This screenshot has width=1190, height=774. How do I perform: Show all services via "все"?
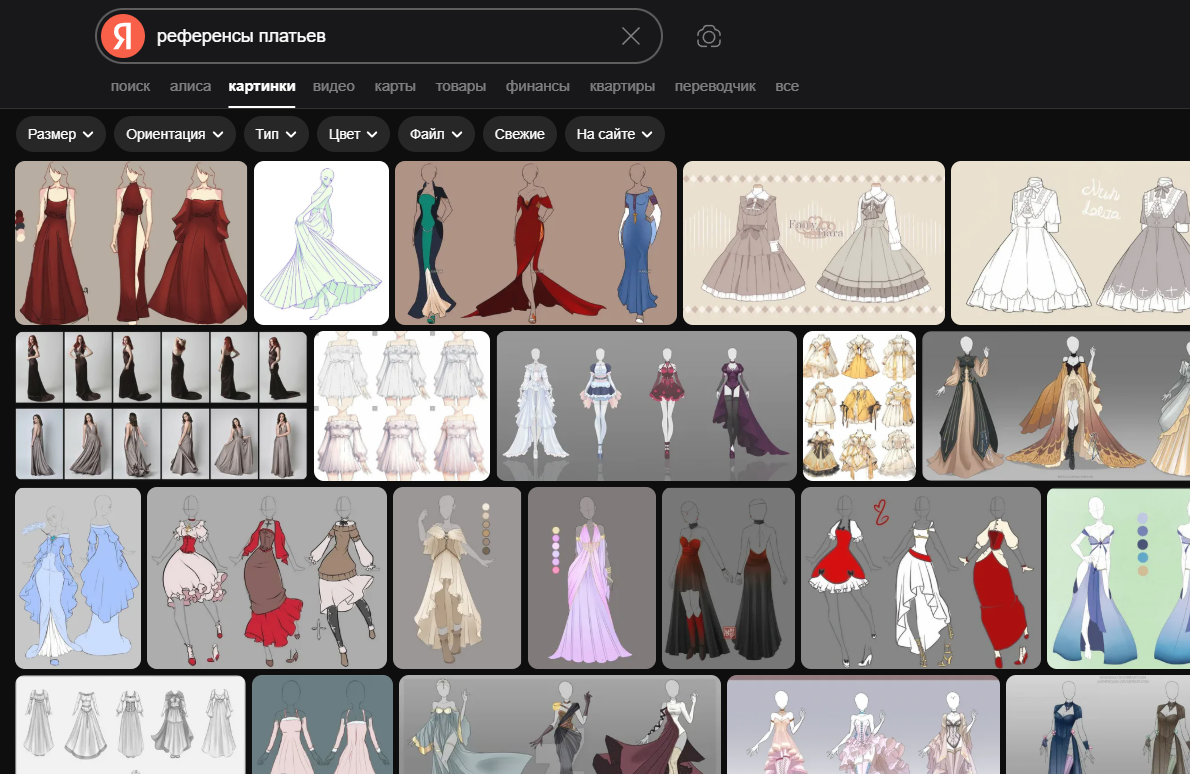pos(787,86)
